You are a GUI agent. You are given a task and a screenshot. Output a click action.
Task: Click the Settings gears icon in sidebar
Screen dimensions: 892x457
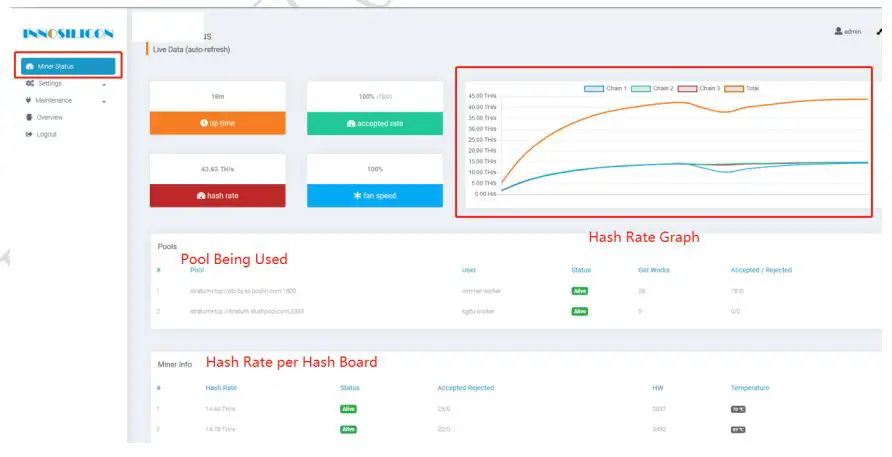point(30,84)
